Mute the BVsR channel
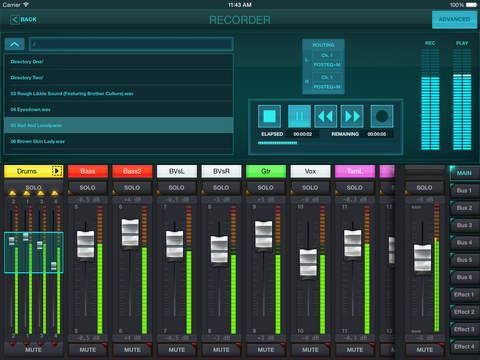This screenshot has height=360, width=480. (x=221, y=350)
